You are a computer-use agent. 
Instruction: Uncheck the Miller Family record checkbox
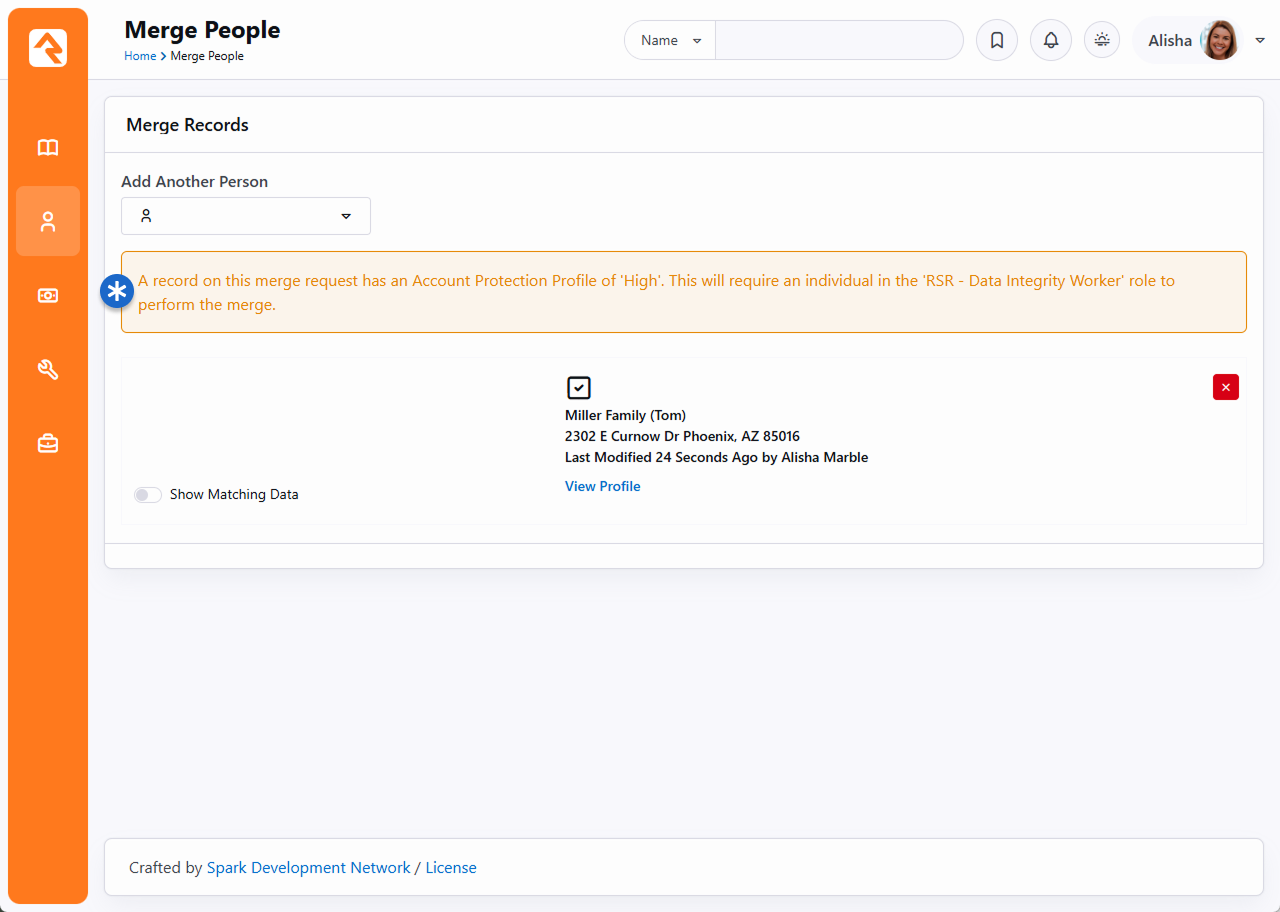tap(578, 388)
